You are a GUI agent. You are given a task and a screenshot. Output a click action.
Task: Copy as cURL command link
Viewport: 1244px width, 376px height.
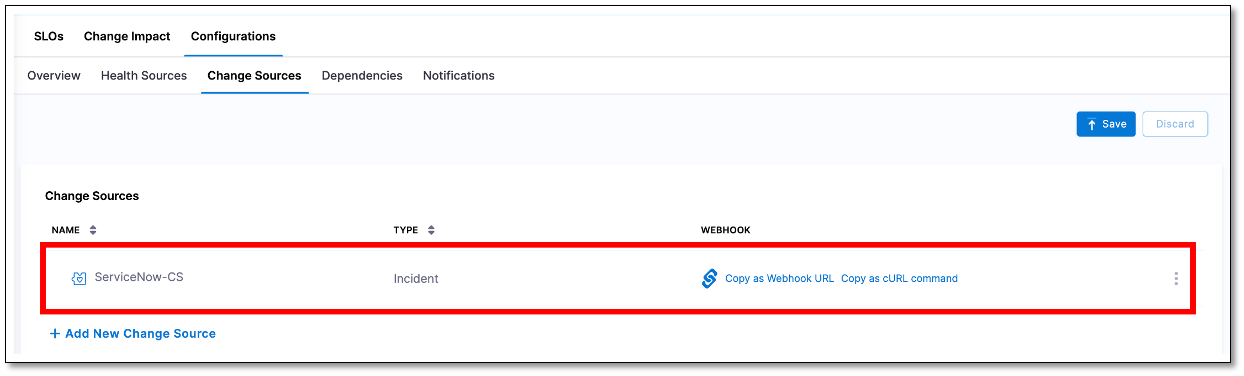(x=899, y=278)
